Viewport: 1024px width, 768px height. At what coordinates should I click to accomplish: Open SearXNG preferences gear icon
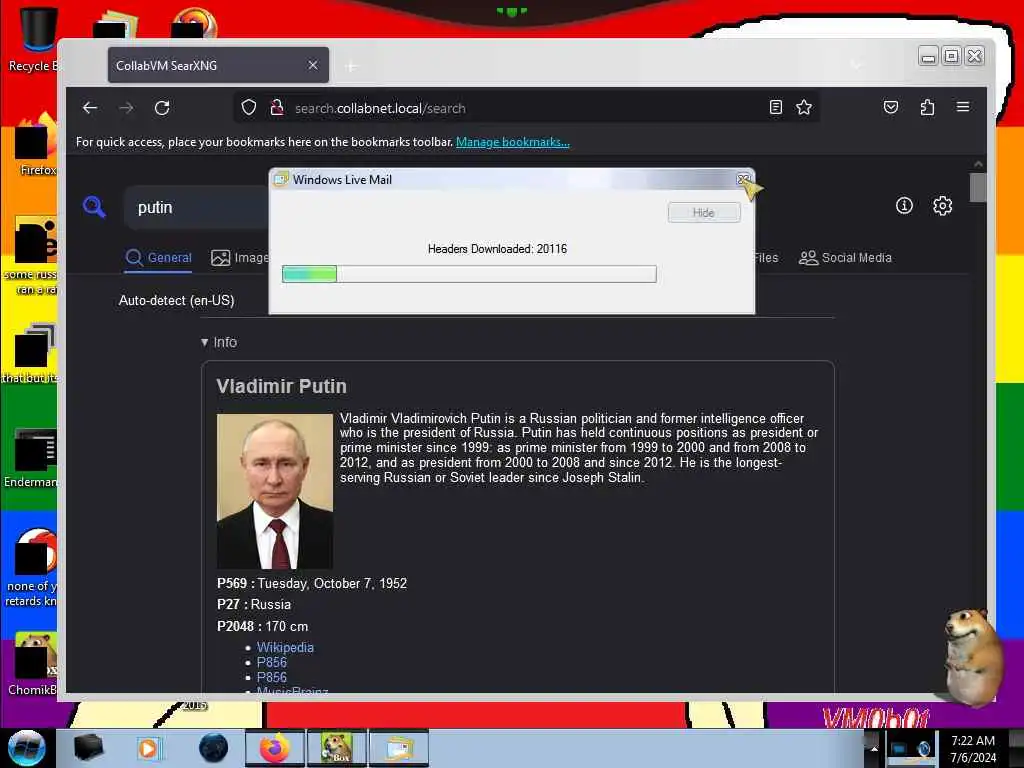point(942,206)
